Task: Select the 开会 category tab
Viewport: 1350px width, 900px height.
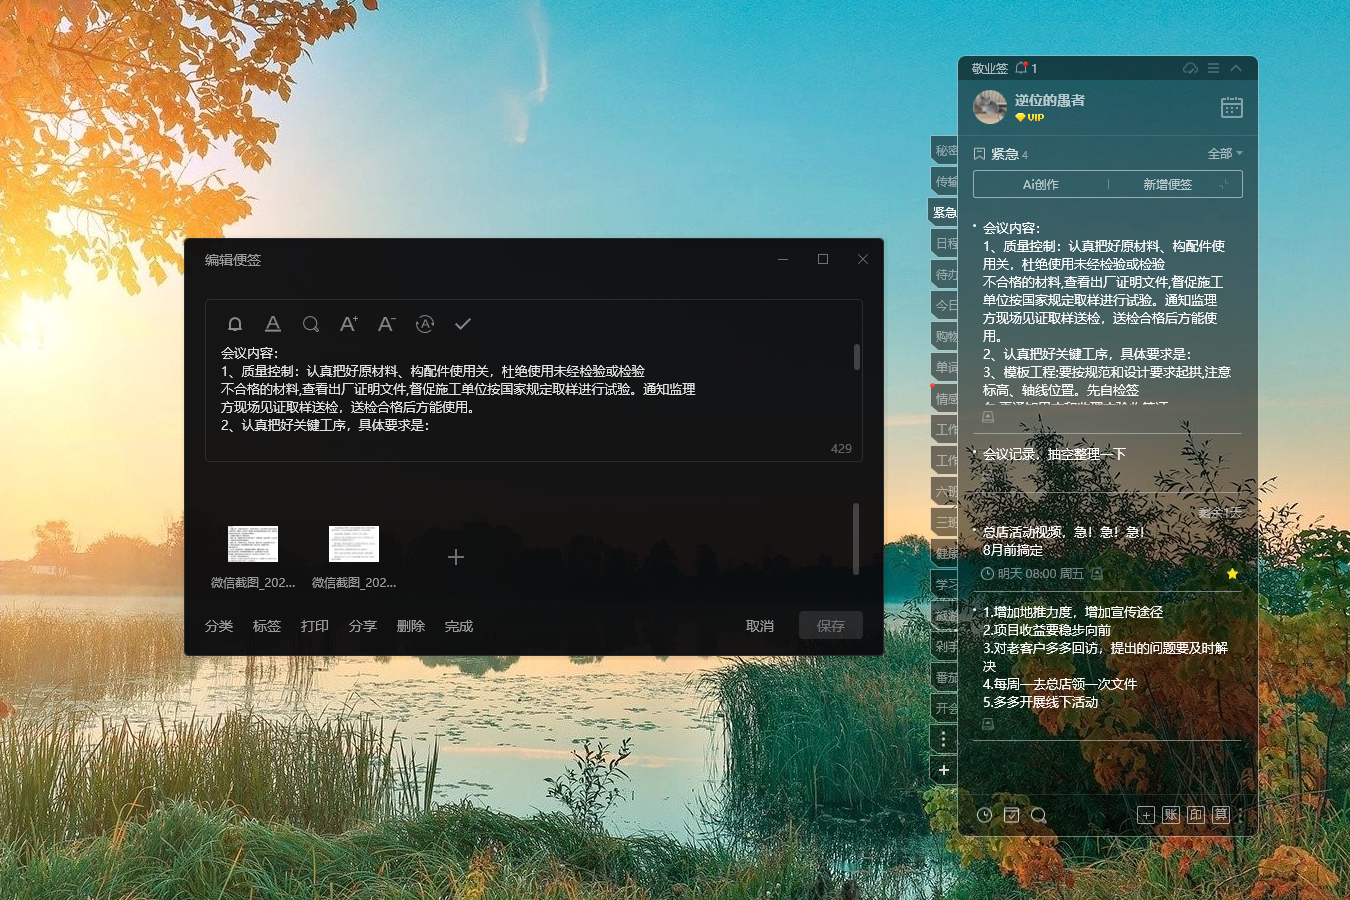Action: [945, 708]
